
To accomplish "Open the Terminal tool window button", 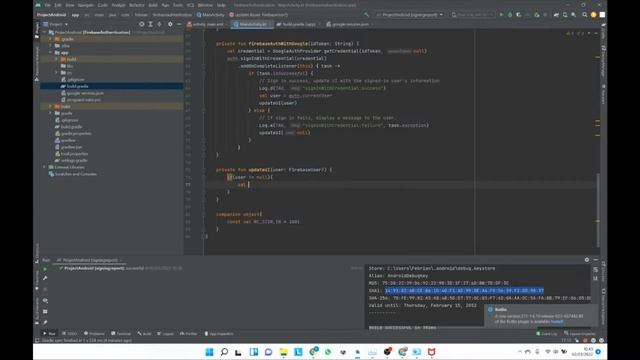I will click(x=121, y=333).
